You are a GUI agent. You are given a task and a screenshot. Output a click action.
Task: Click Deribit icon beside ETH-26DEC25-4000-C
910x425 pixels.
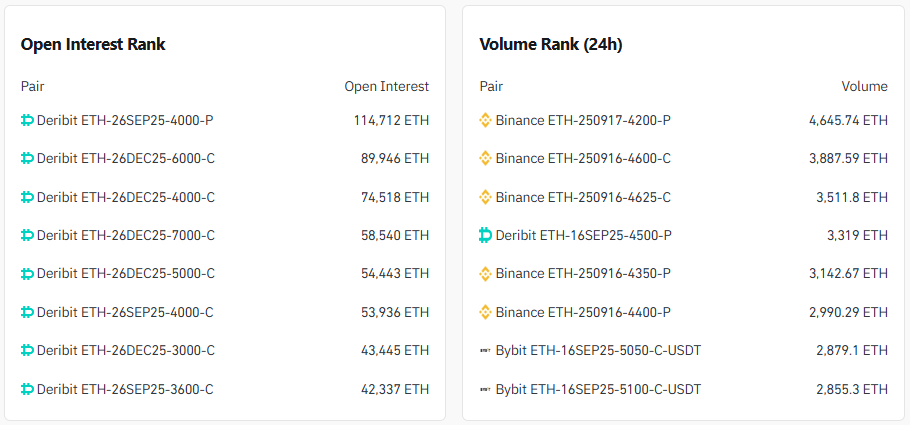click(x=27, y=197)
